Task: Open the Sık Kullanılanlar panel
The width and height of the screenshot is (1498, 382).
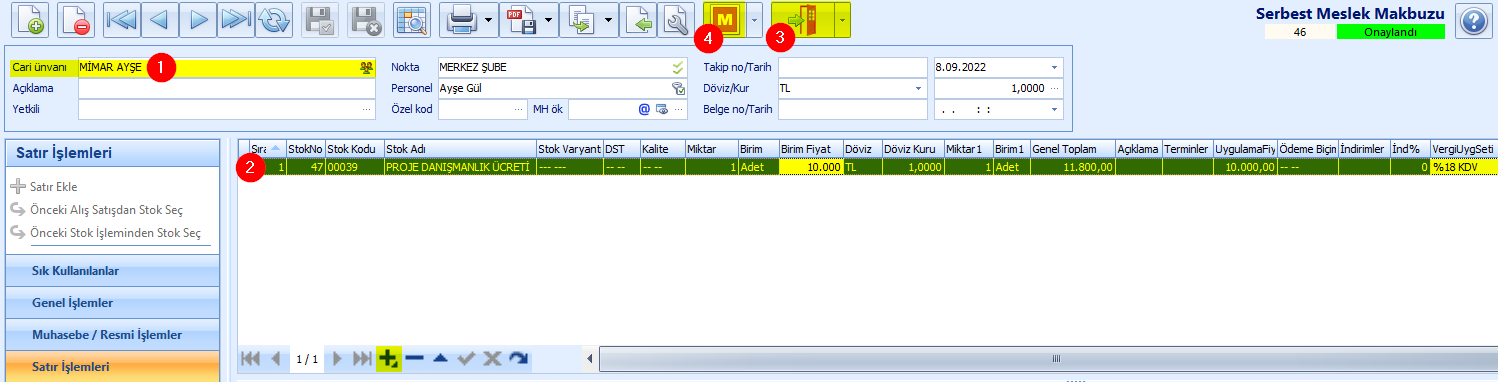Action: [110, 271]
